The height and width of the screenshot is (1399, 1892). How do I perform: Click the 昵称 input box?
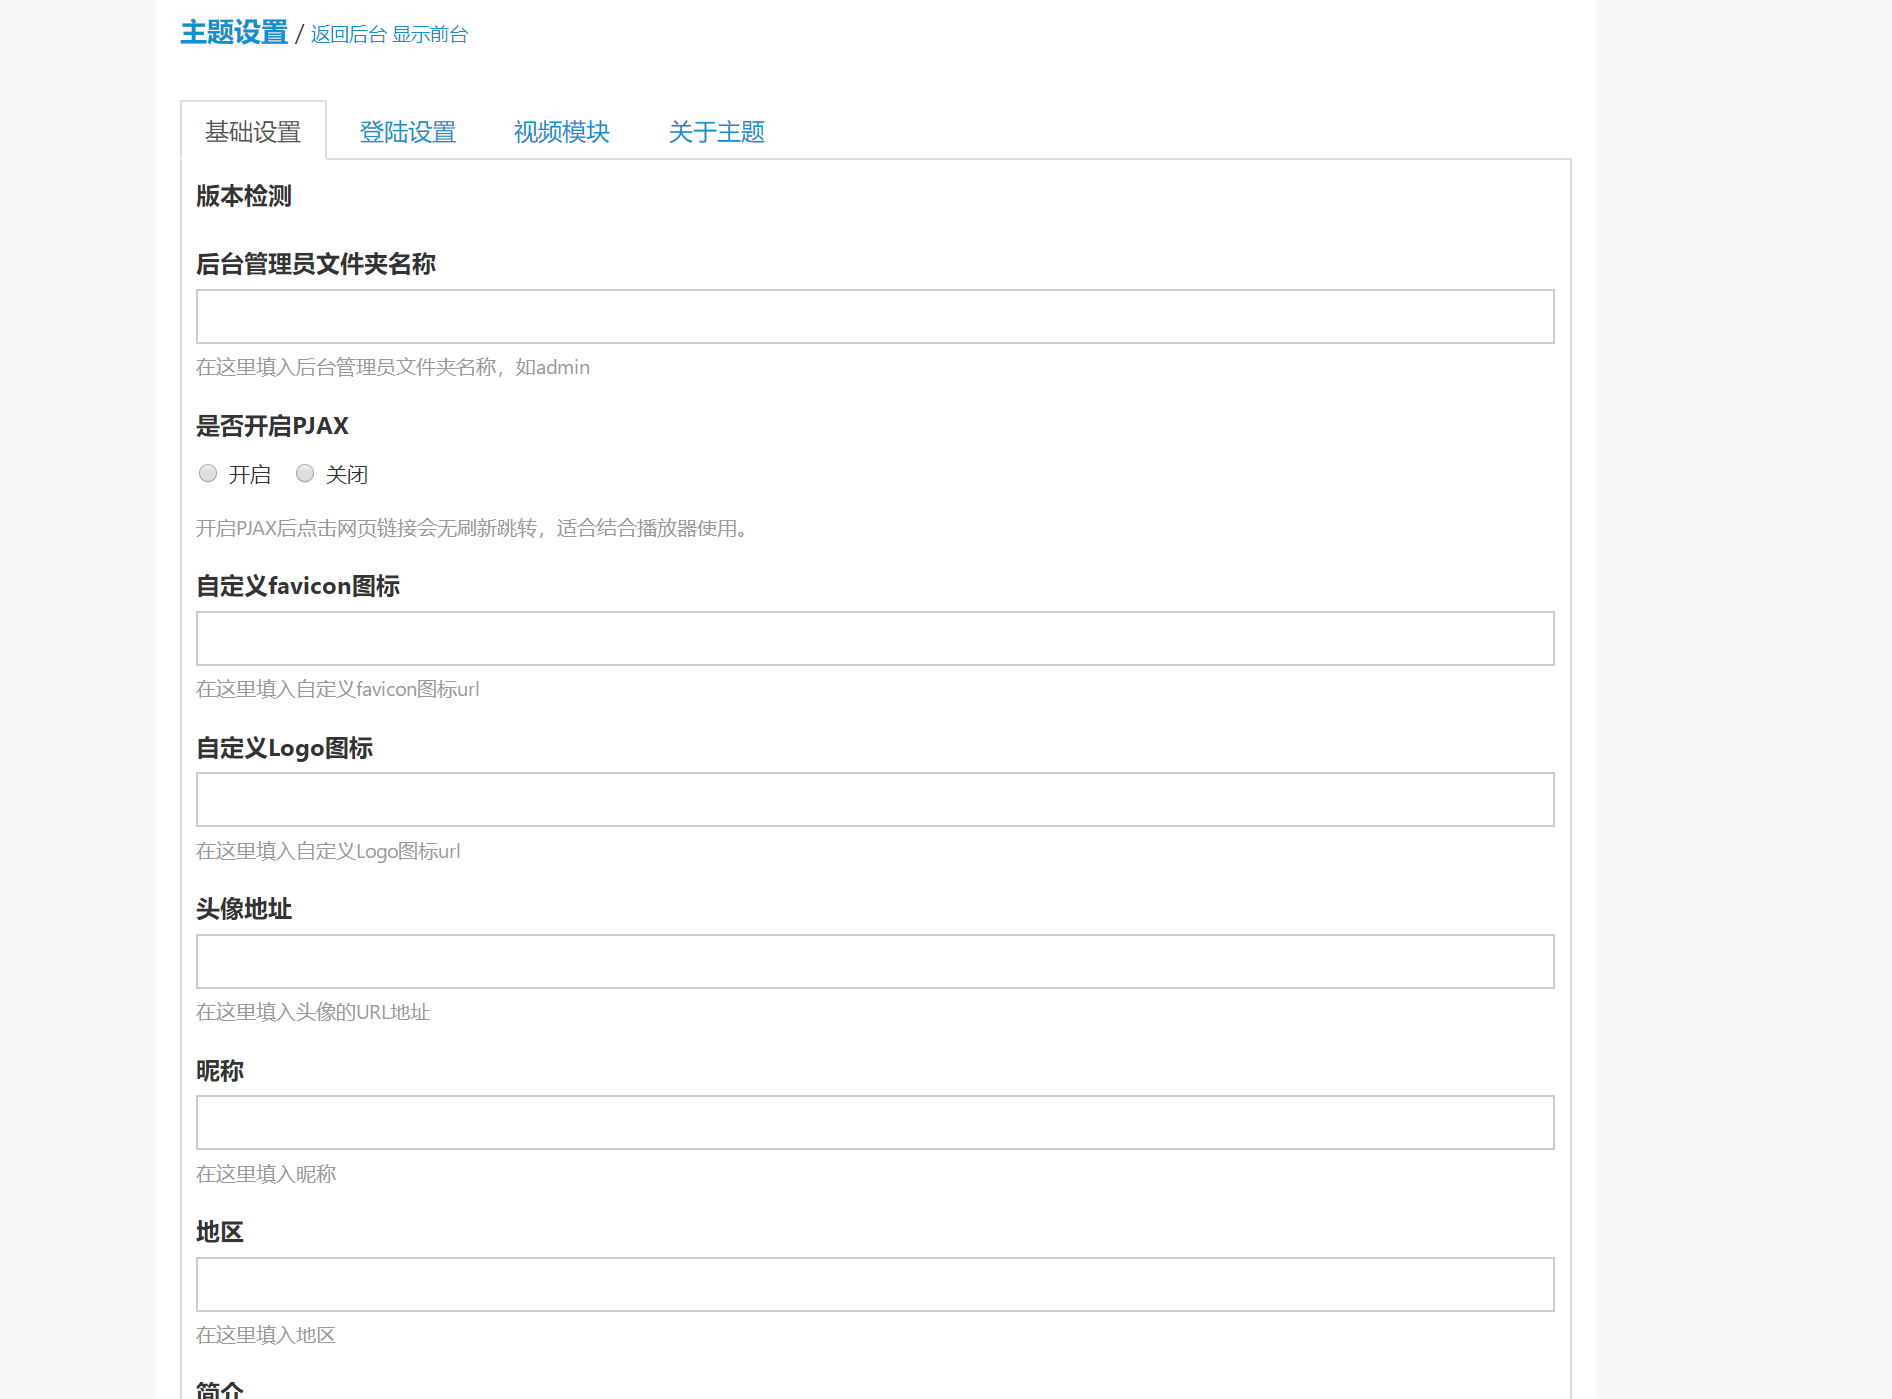tap(875, 1123)
